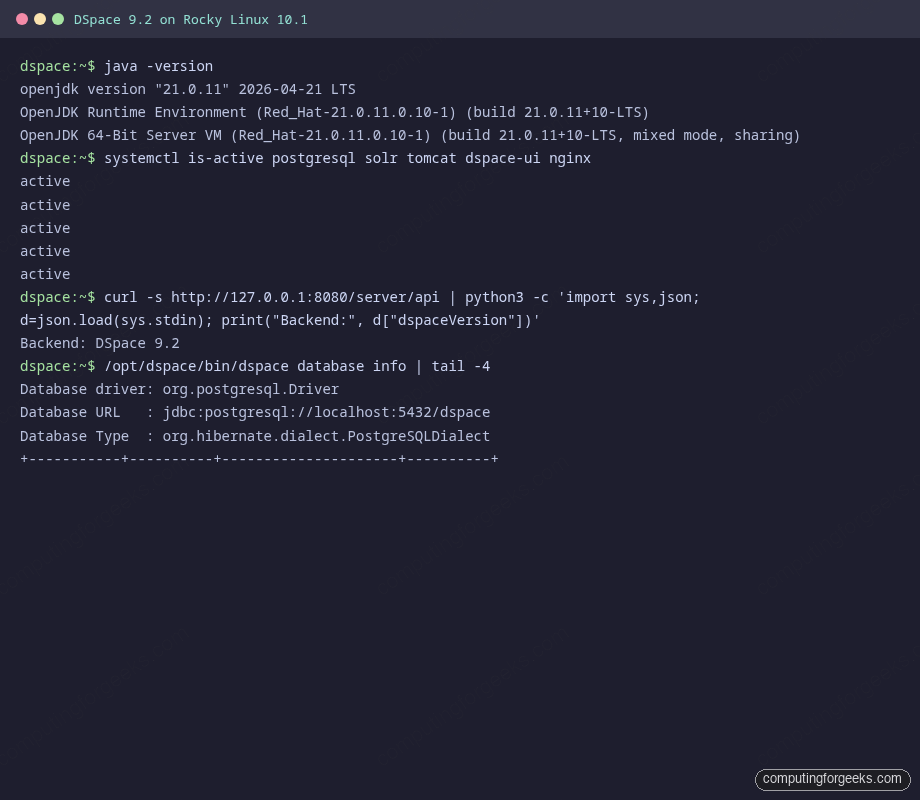Click the 'systemctl is-active postgresql solr tomcat' command
The height and width of the screenshot is (800, 920).
click(347, 158)
